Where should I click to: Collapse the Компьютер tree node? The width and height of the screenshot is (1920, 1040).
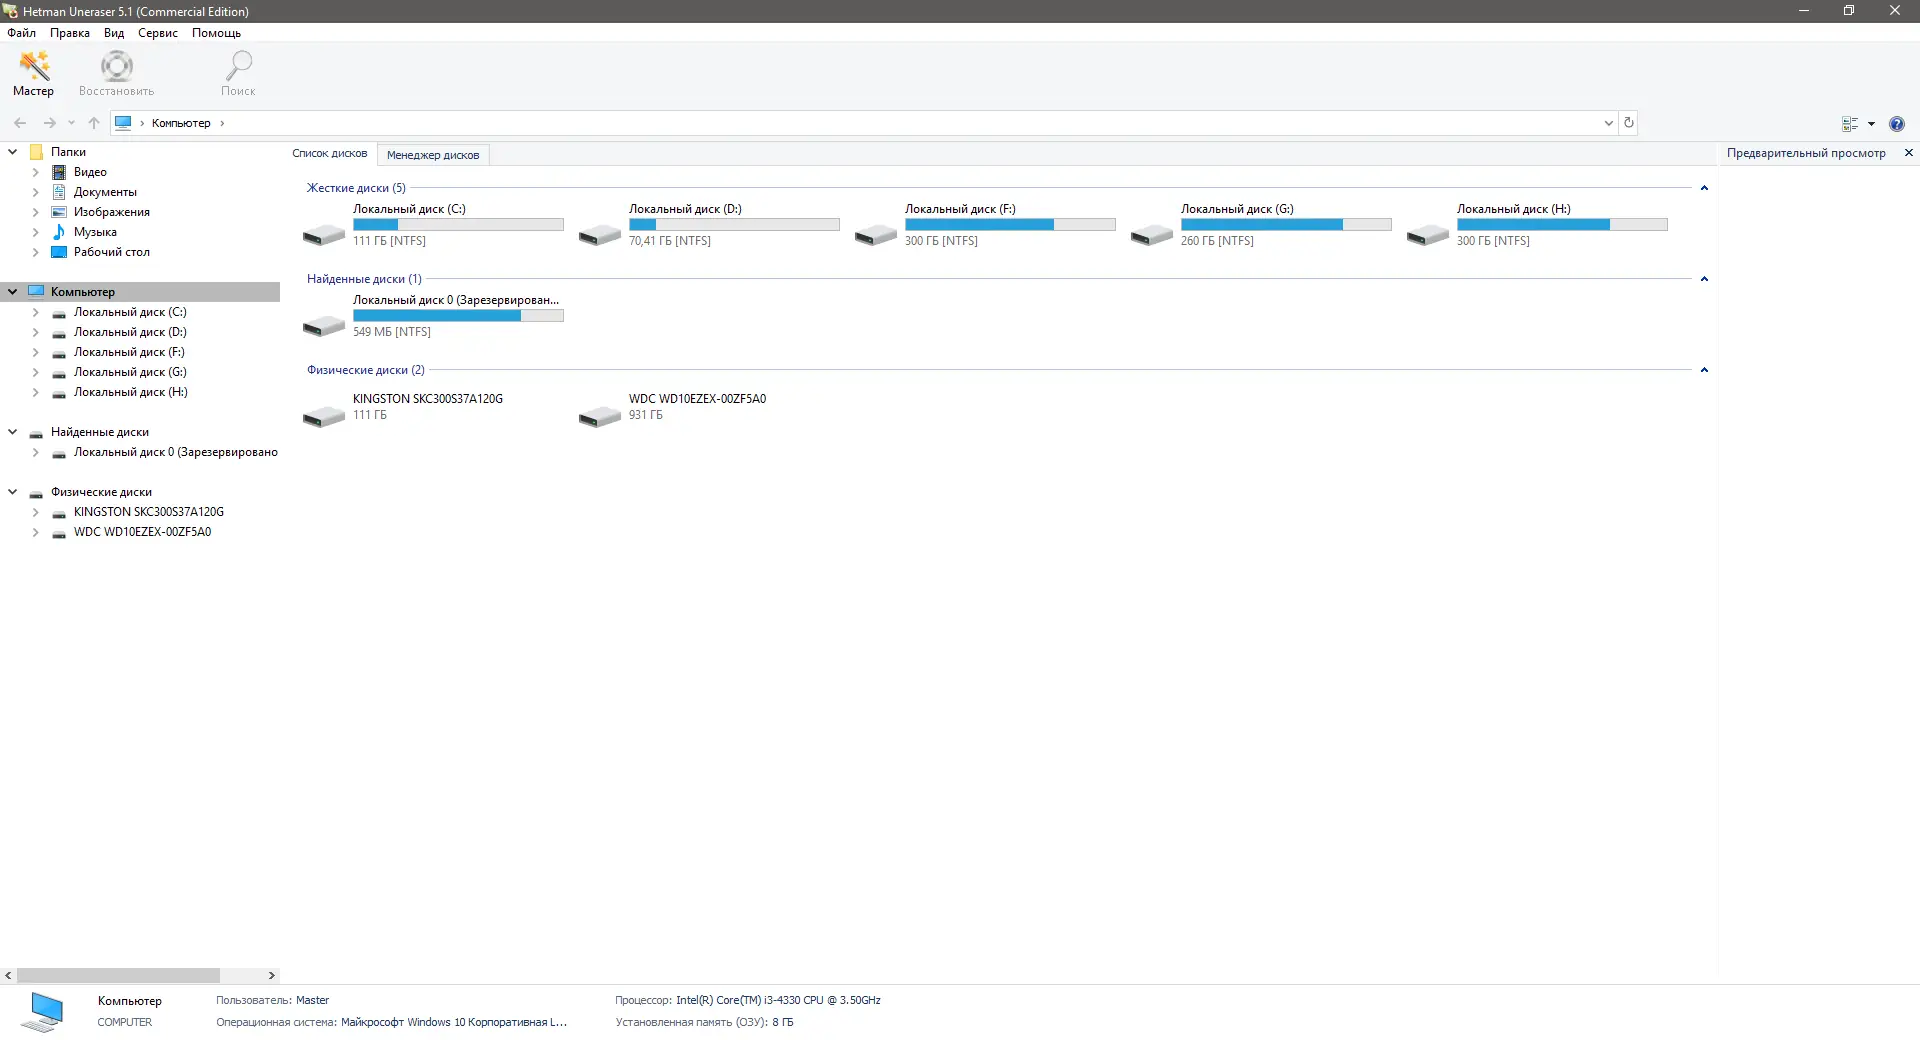pos(13,292)
